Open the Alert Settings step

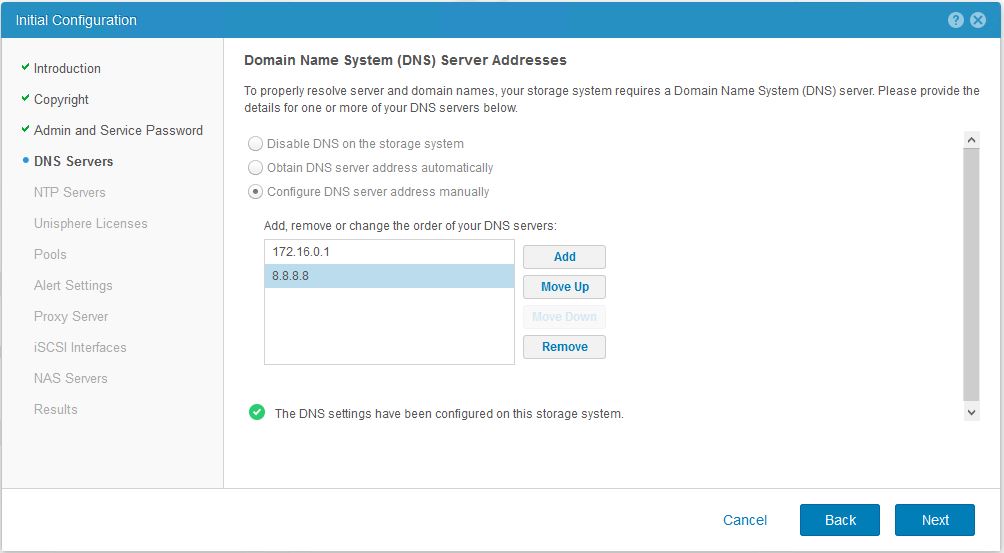coord(73,285)
